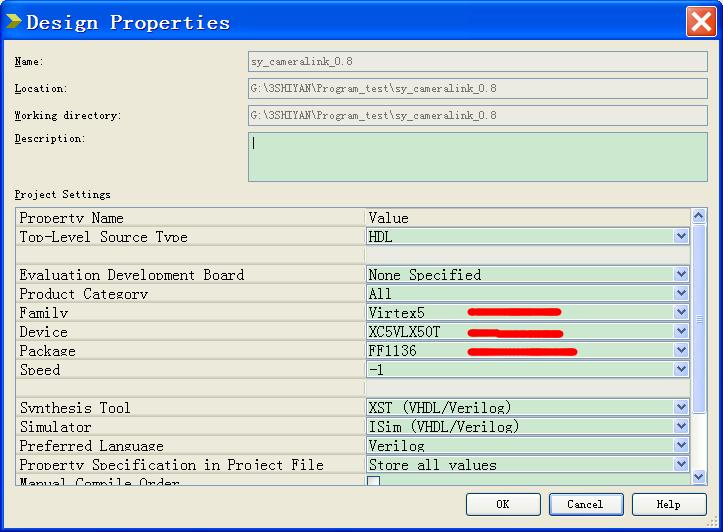723x532 pixels.
Task: Click the vertical scrollbar thumb
Action: pos(699,318)
